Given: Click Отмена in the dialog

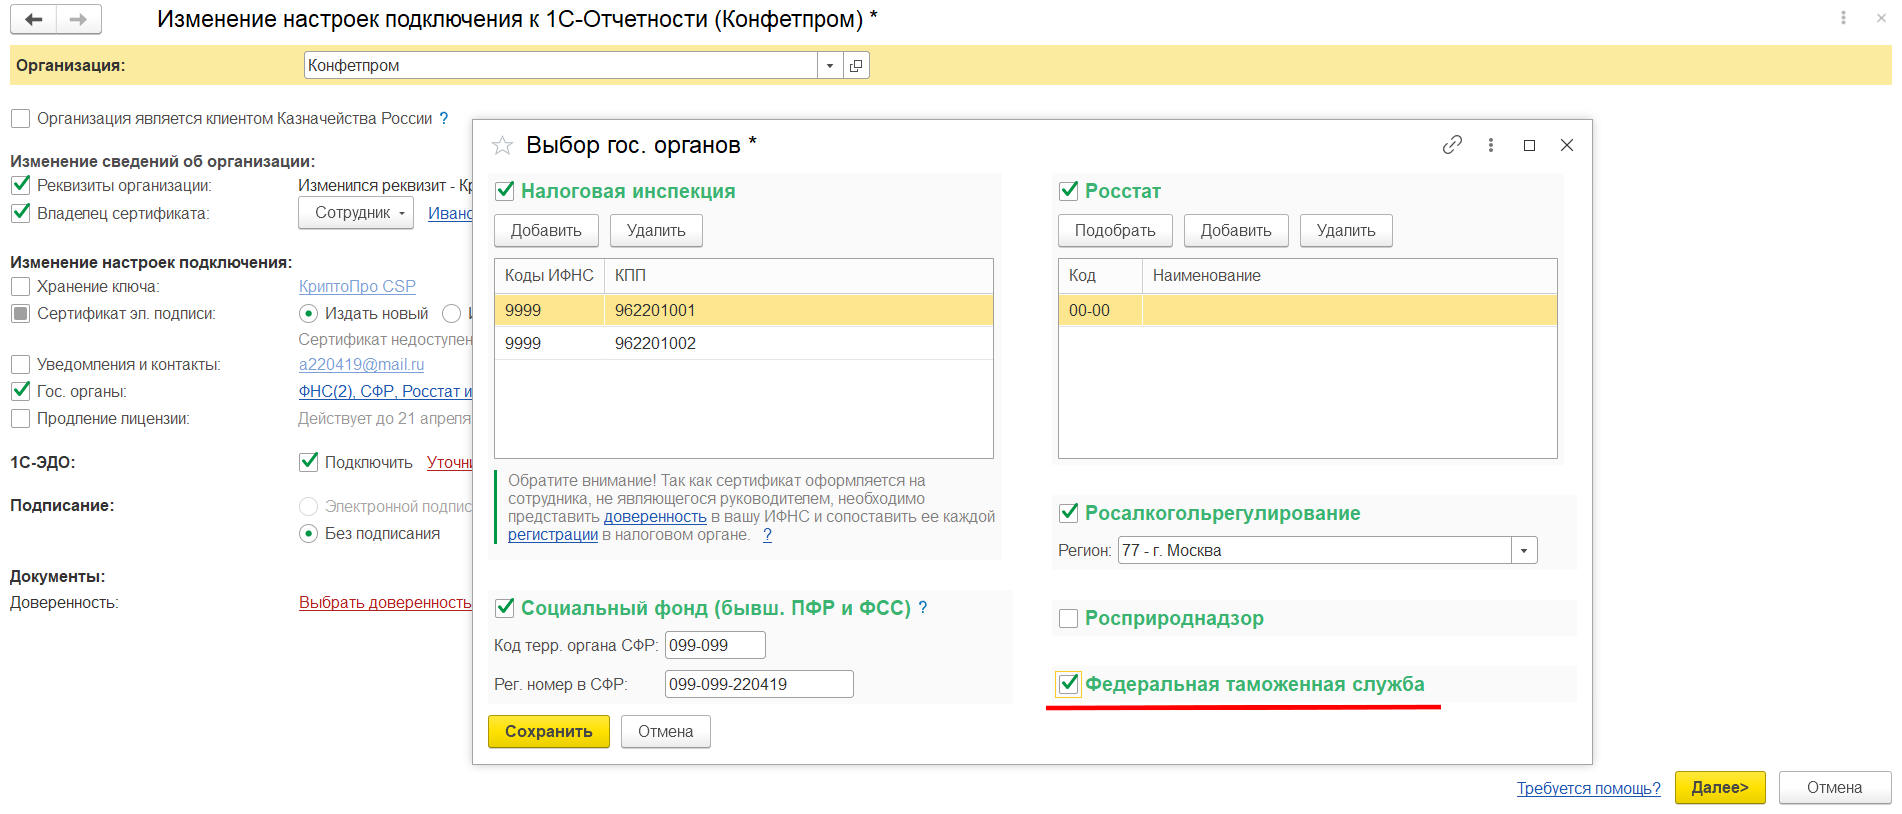Looking at the screenshot, I should (665, 731).
